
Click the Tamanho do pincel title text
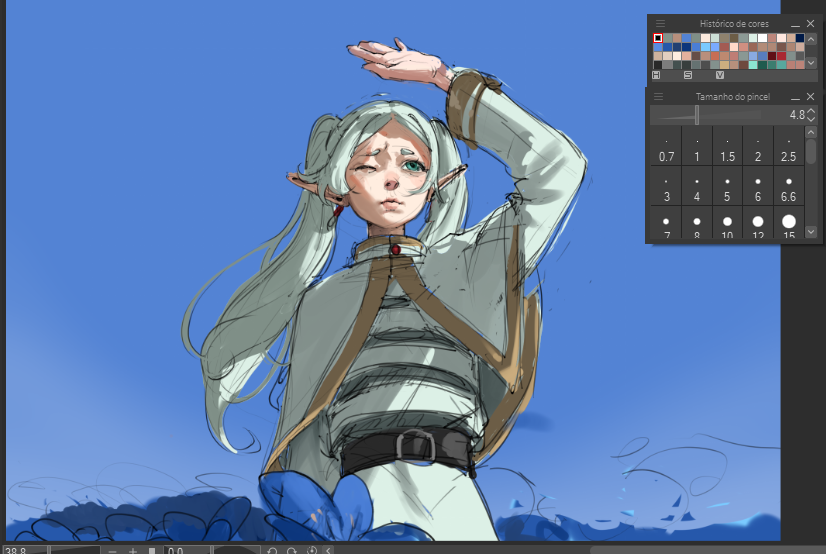[x=733, y=96]
